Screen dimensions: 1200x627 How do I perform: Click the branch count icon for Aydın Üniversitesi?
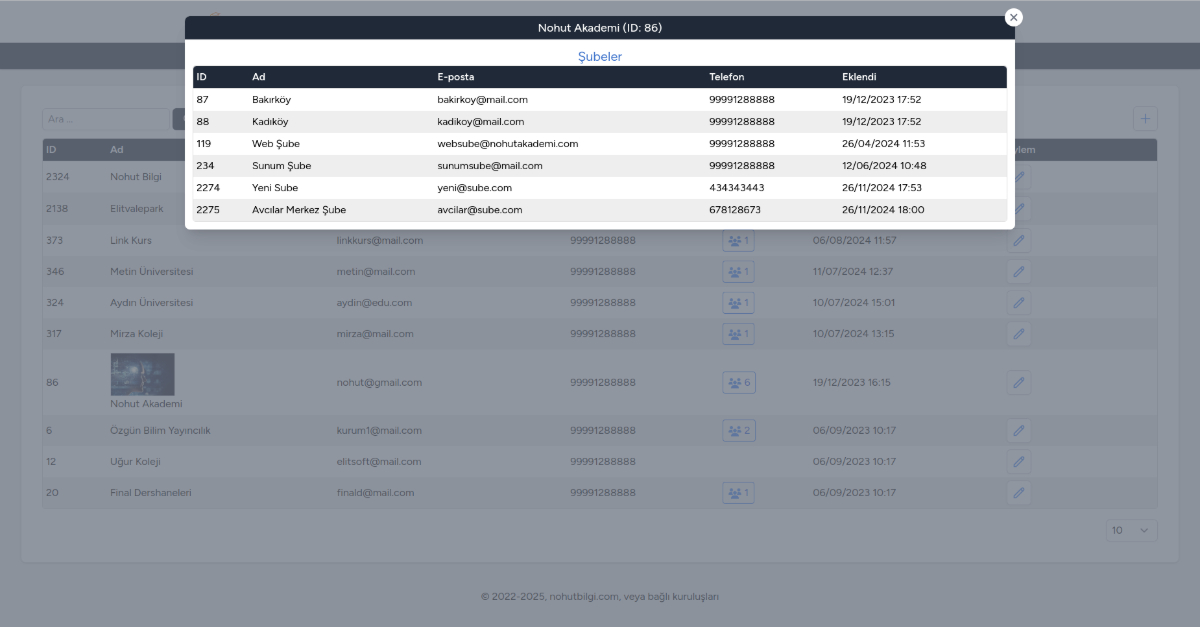(739, 303)
